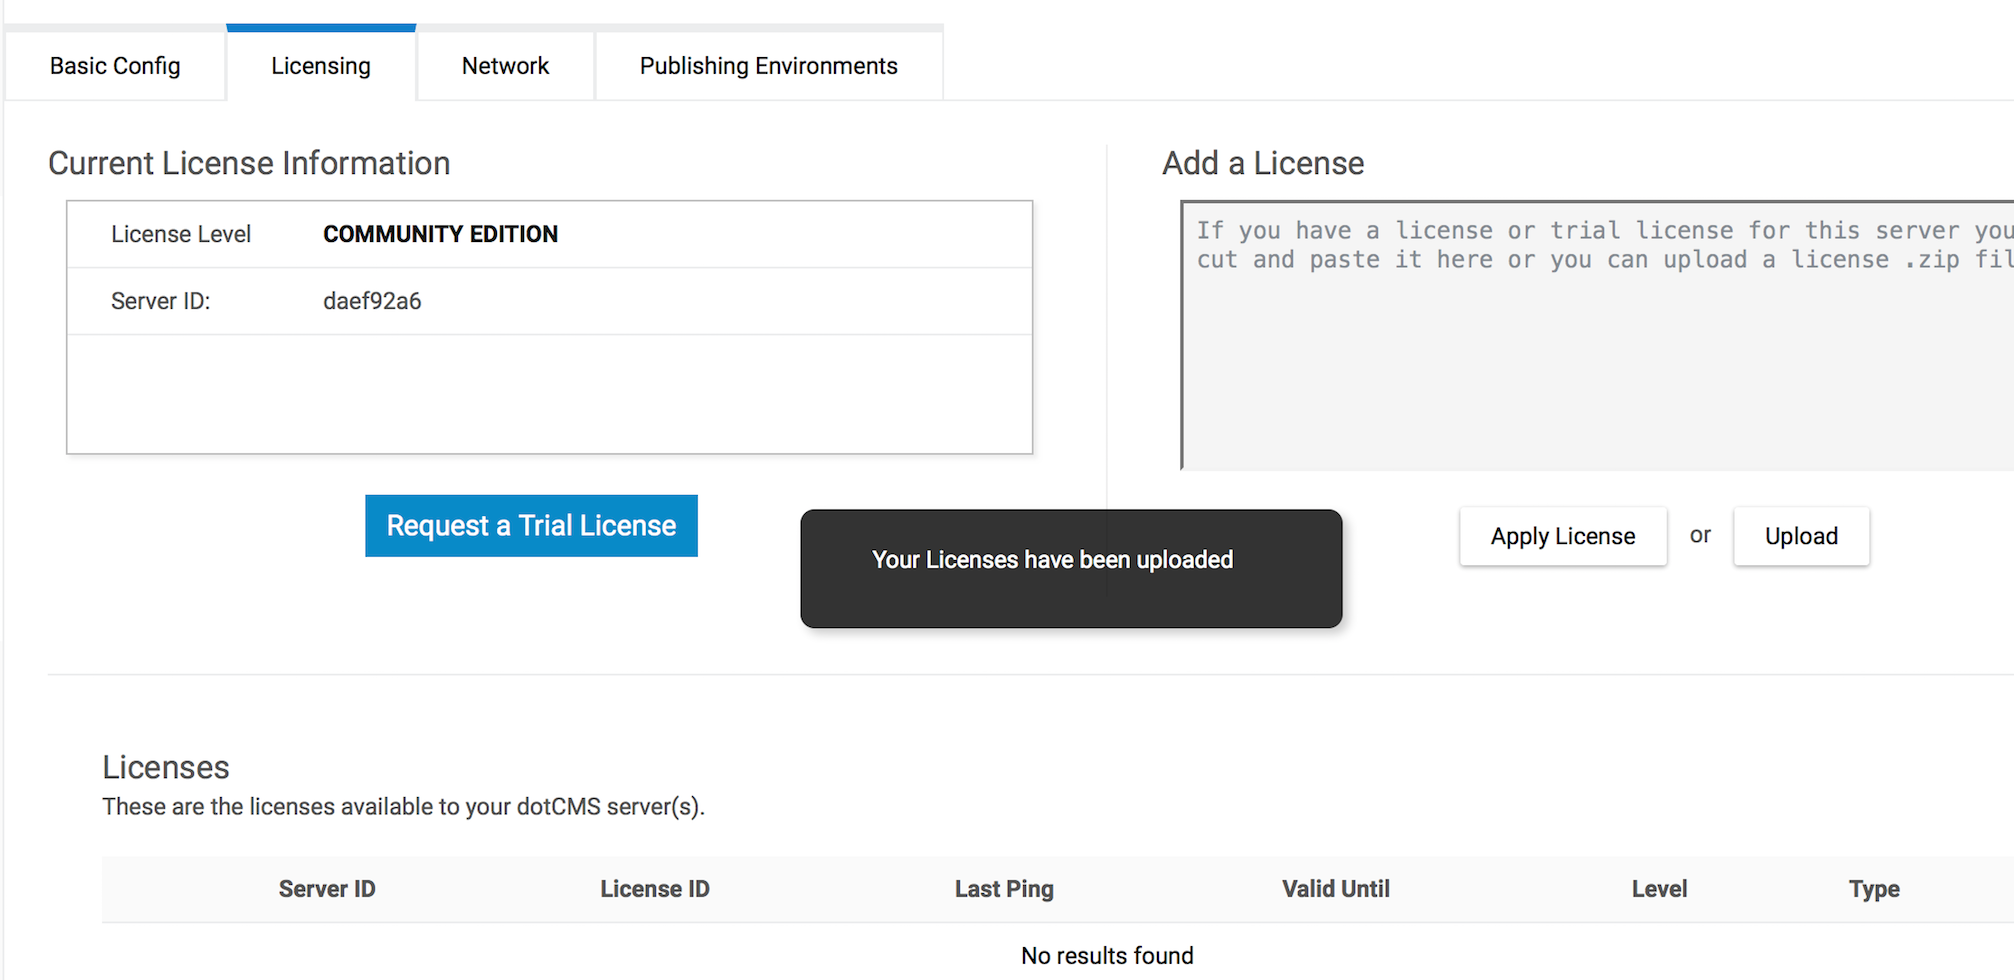
Task: Click the Level column header
Action: pyautogui.click(x=1658, y=888)
